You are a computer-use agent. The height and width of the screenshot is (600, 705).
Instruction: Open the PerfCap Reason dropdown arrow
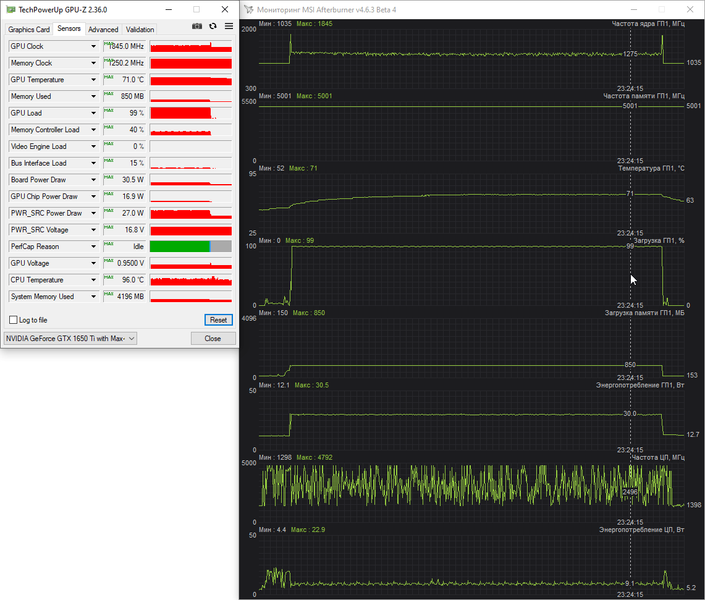tap(94, 246)
